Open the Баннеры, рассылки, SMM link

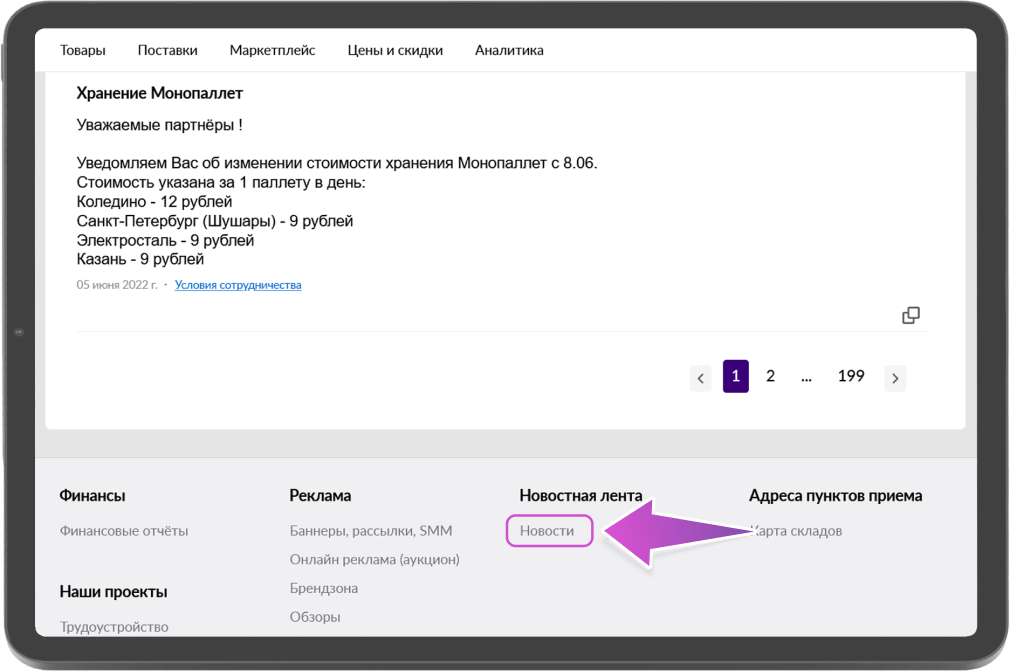371,531
